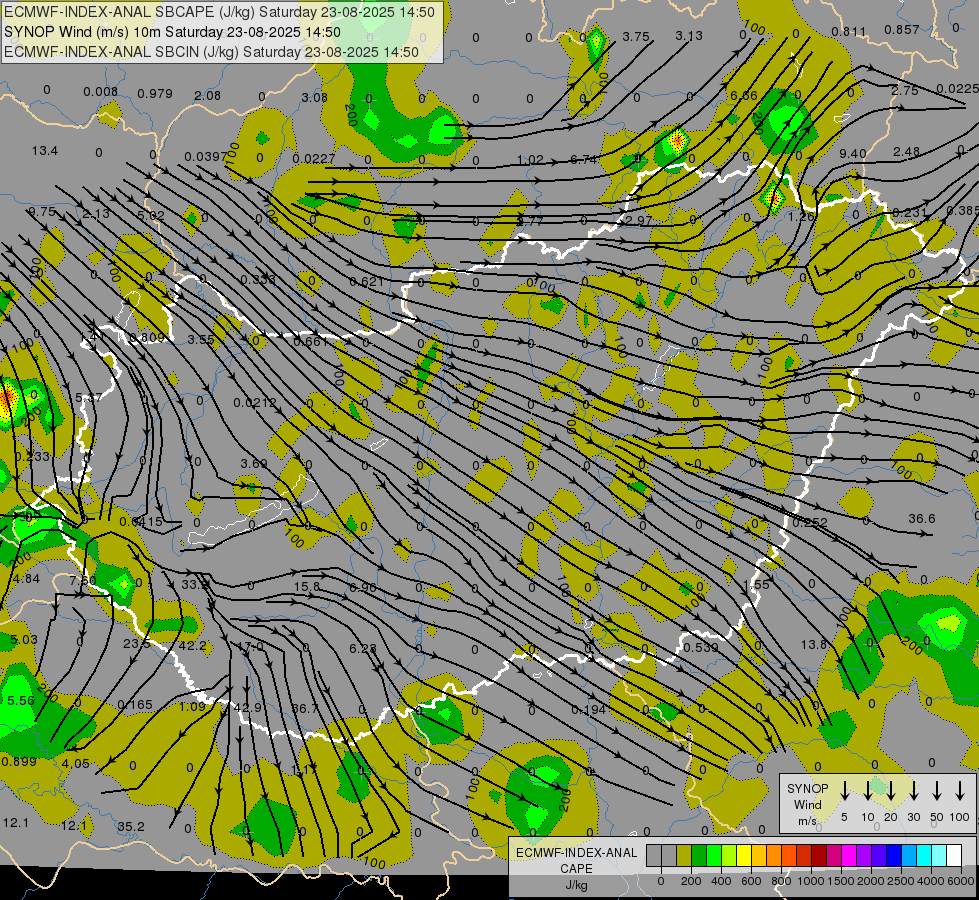Click the 9.40 value on the map
Screen dimensions: 979x900
click(x=852, y=153)
